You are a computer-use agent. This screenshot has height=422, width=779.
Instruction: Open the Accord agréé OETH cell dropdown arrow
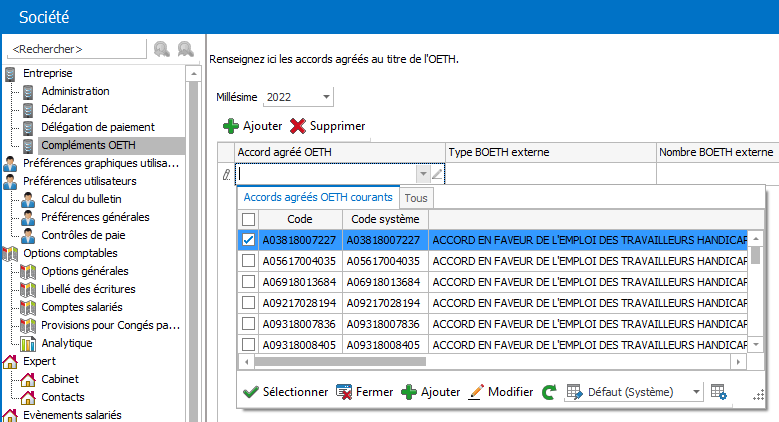click(x=423, y=174)
